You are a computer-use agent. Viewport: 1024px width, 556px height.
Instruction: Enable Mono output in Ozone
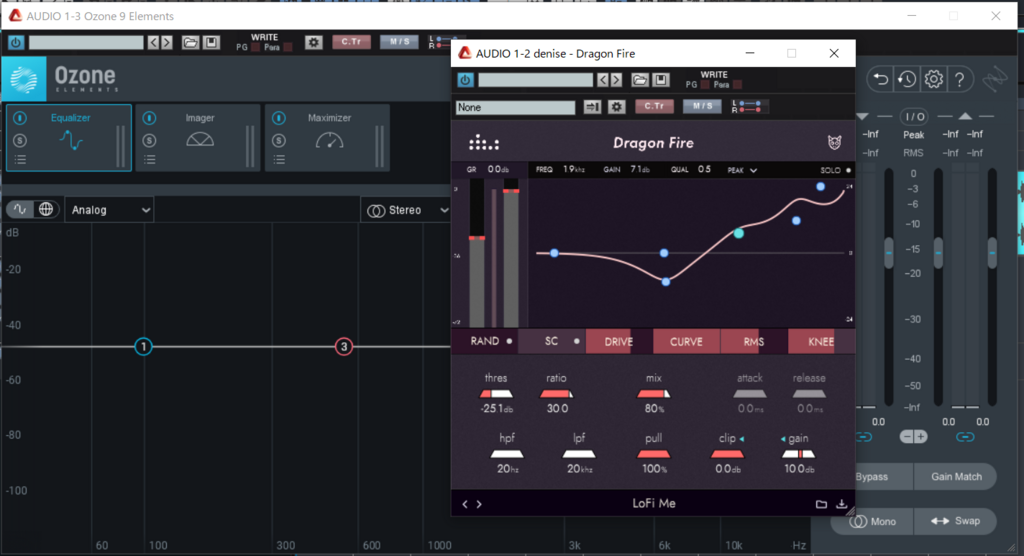coord(872,521)
